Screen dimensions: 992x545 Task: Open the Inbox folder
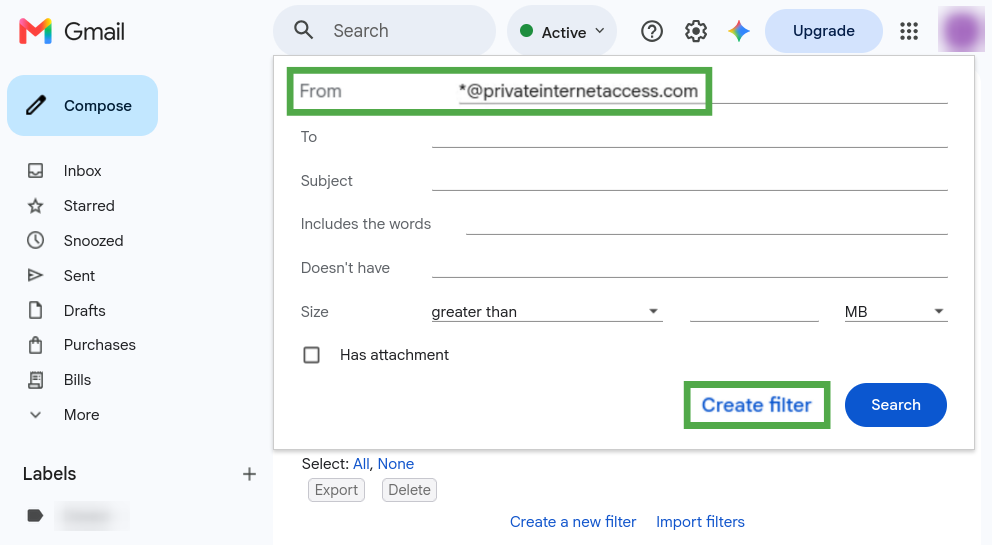(82, 171)
